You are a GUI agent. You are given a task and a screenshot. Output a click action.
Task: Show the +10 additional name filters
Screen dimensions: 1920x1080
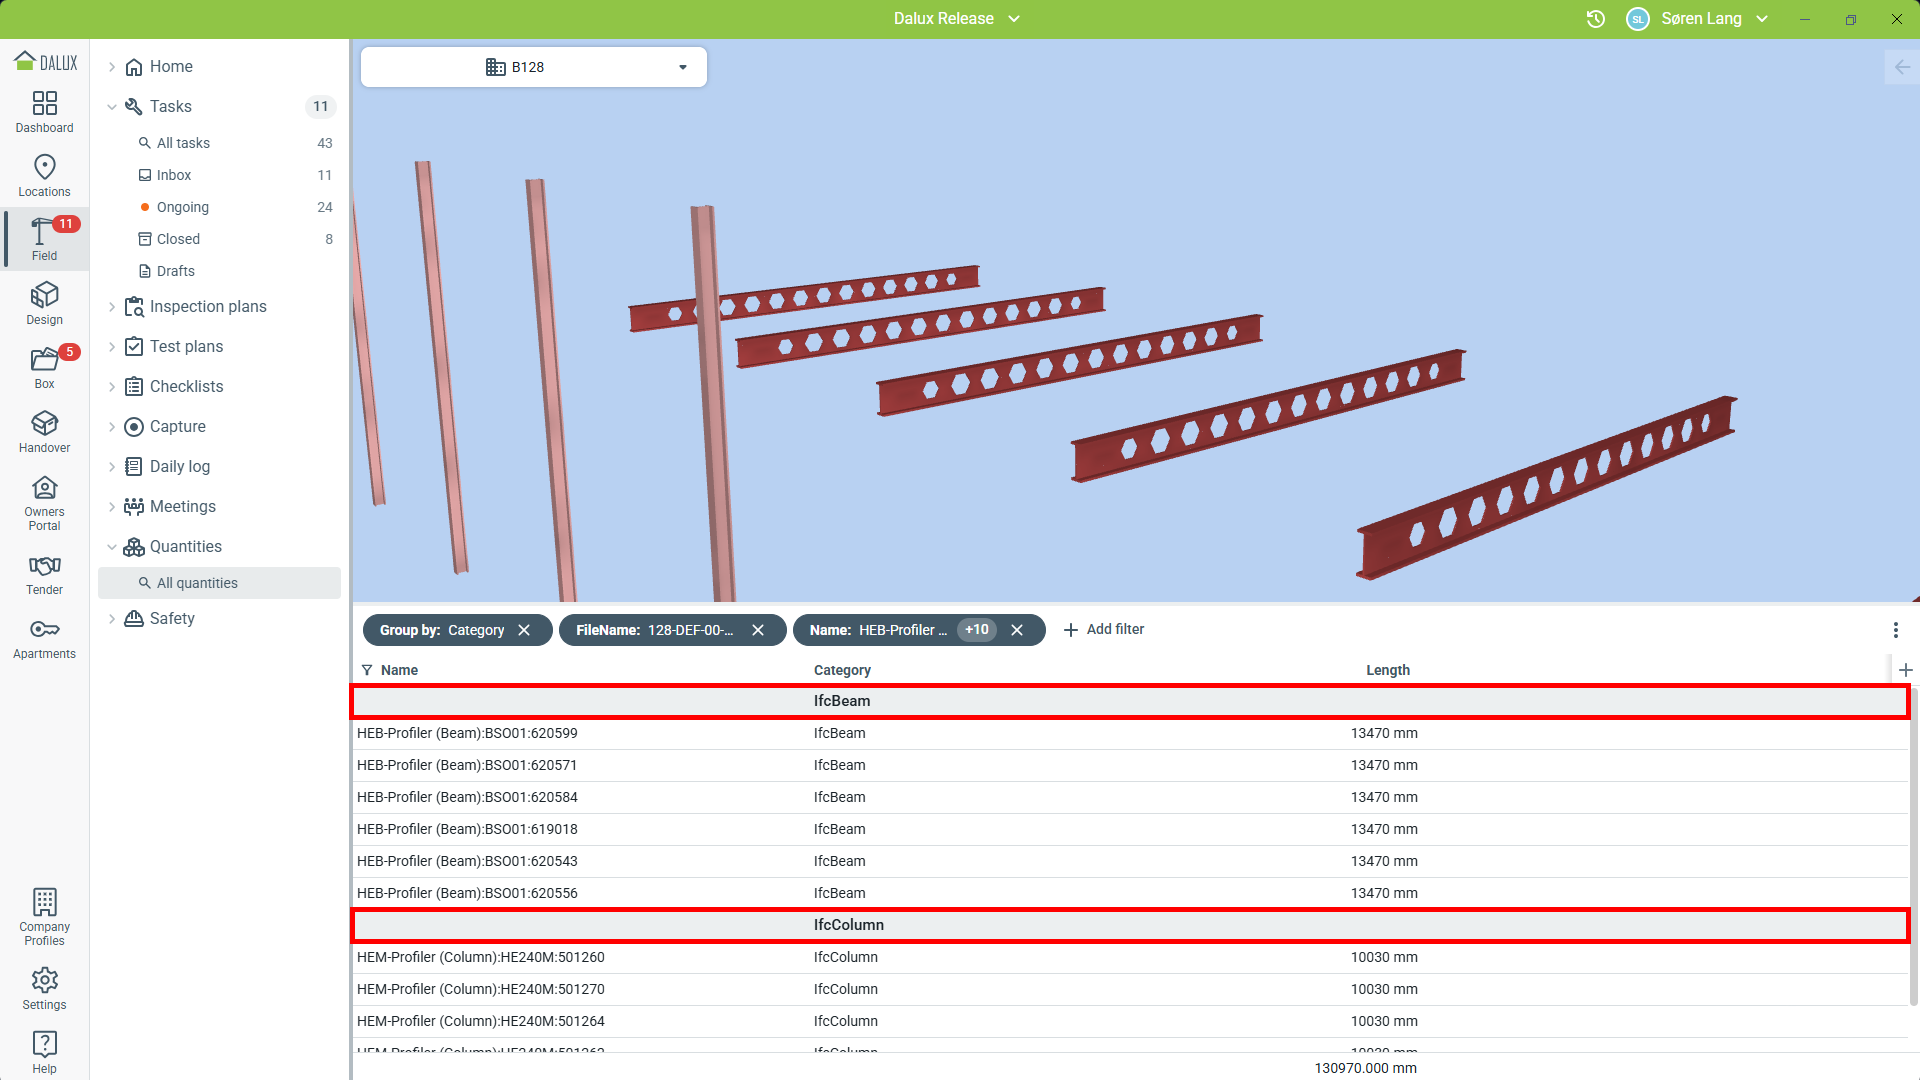977,630
